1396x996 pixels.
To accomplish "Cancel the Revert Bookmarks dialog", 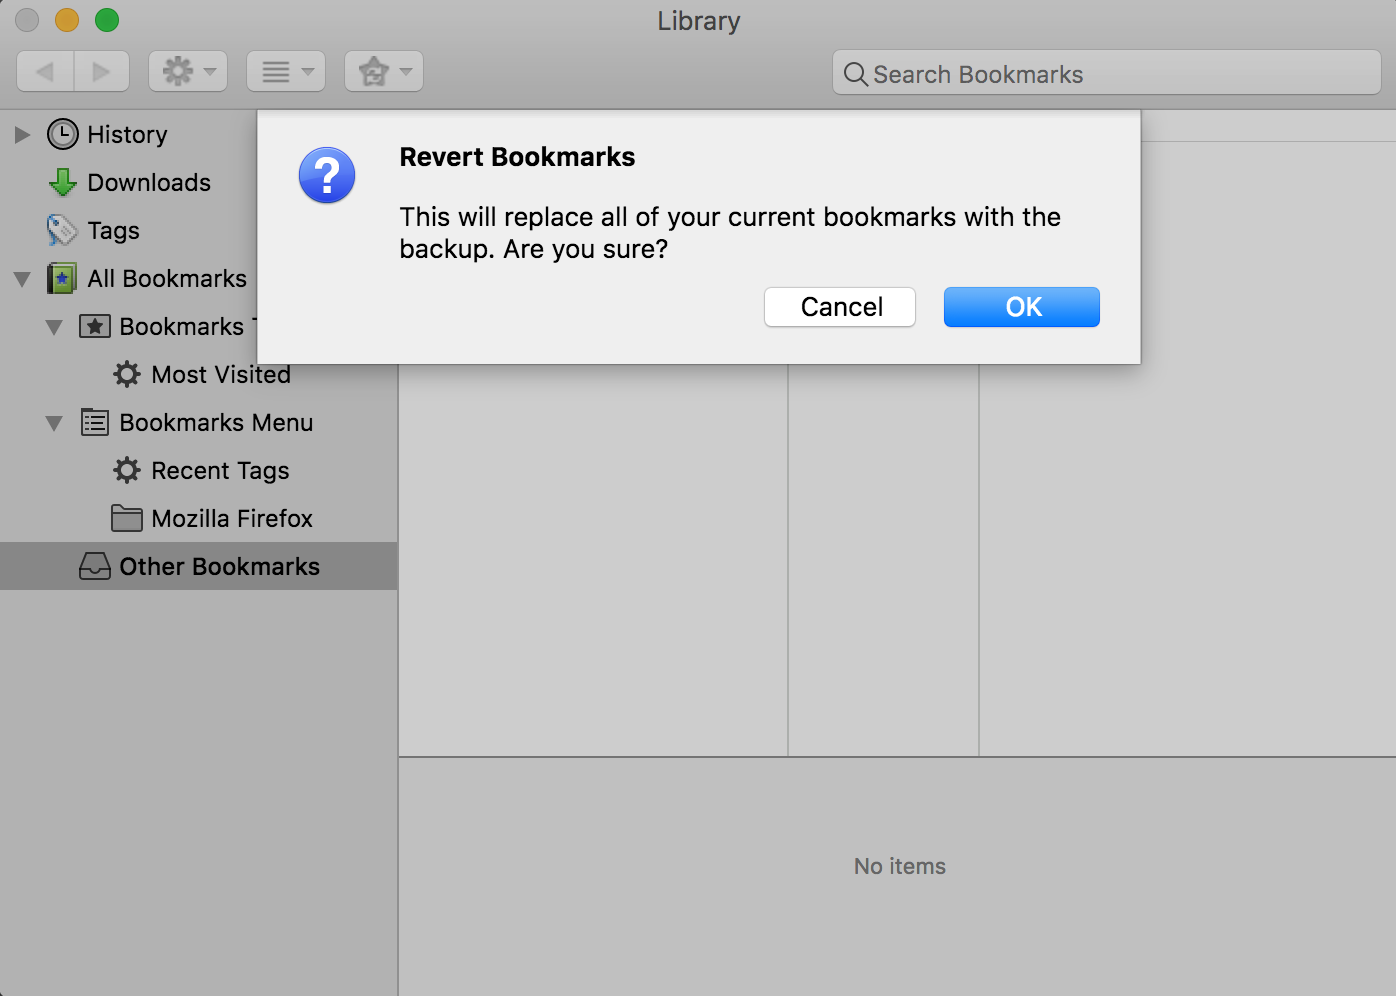I will pos(840,307).
